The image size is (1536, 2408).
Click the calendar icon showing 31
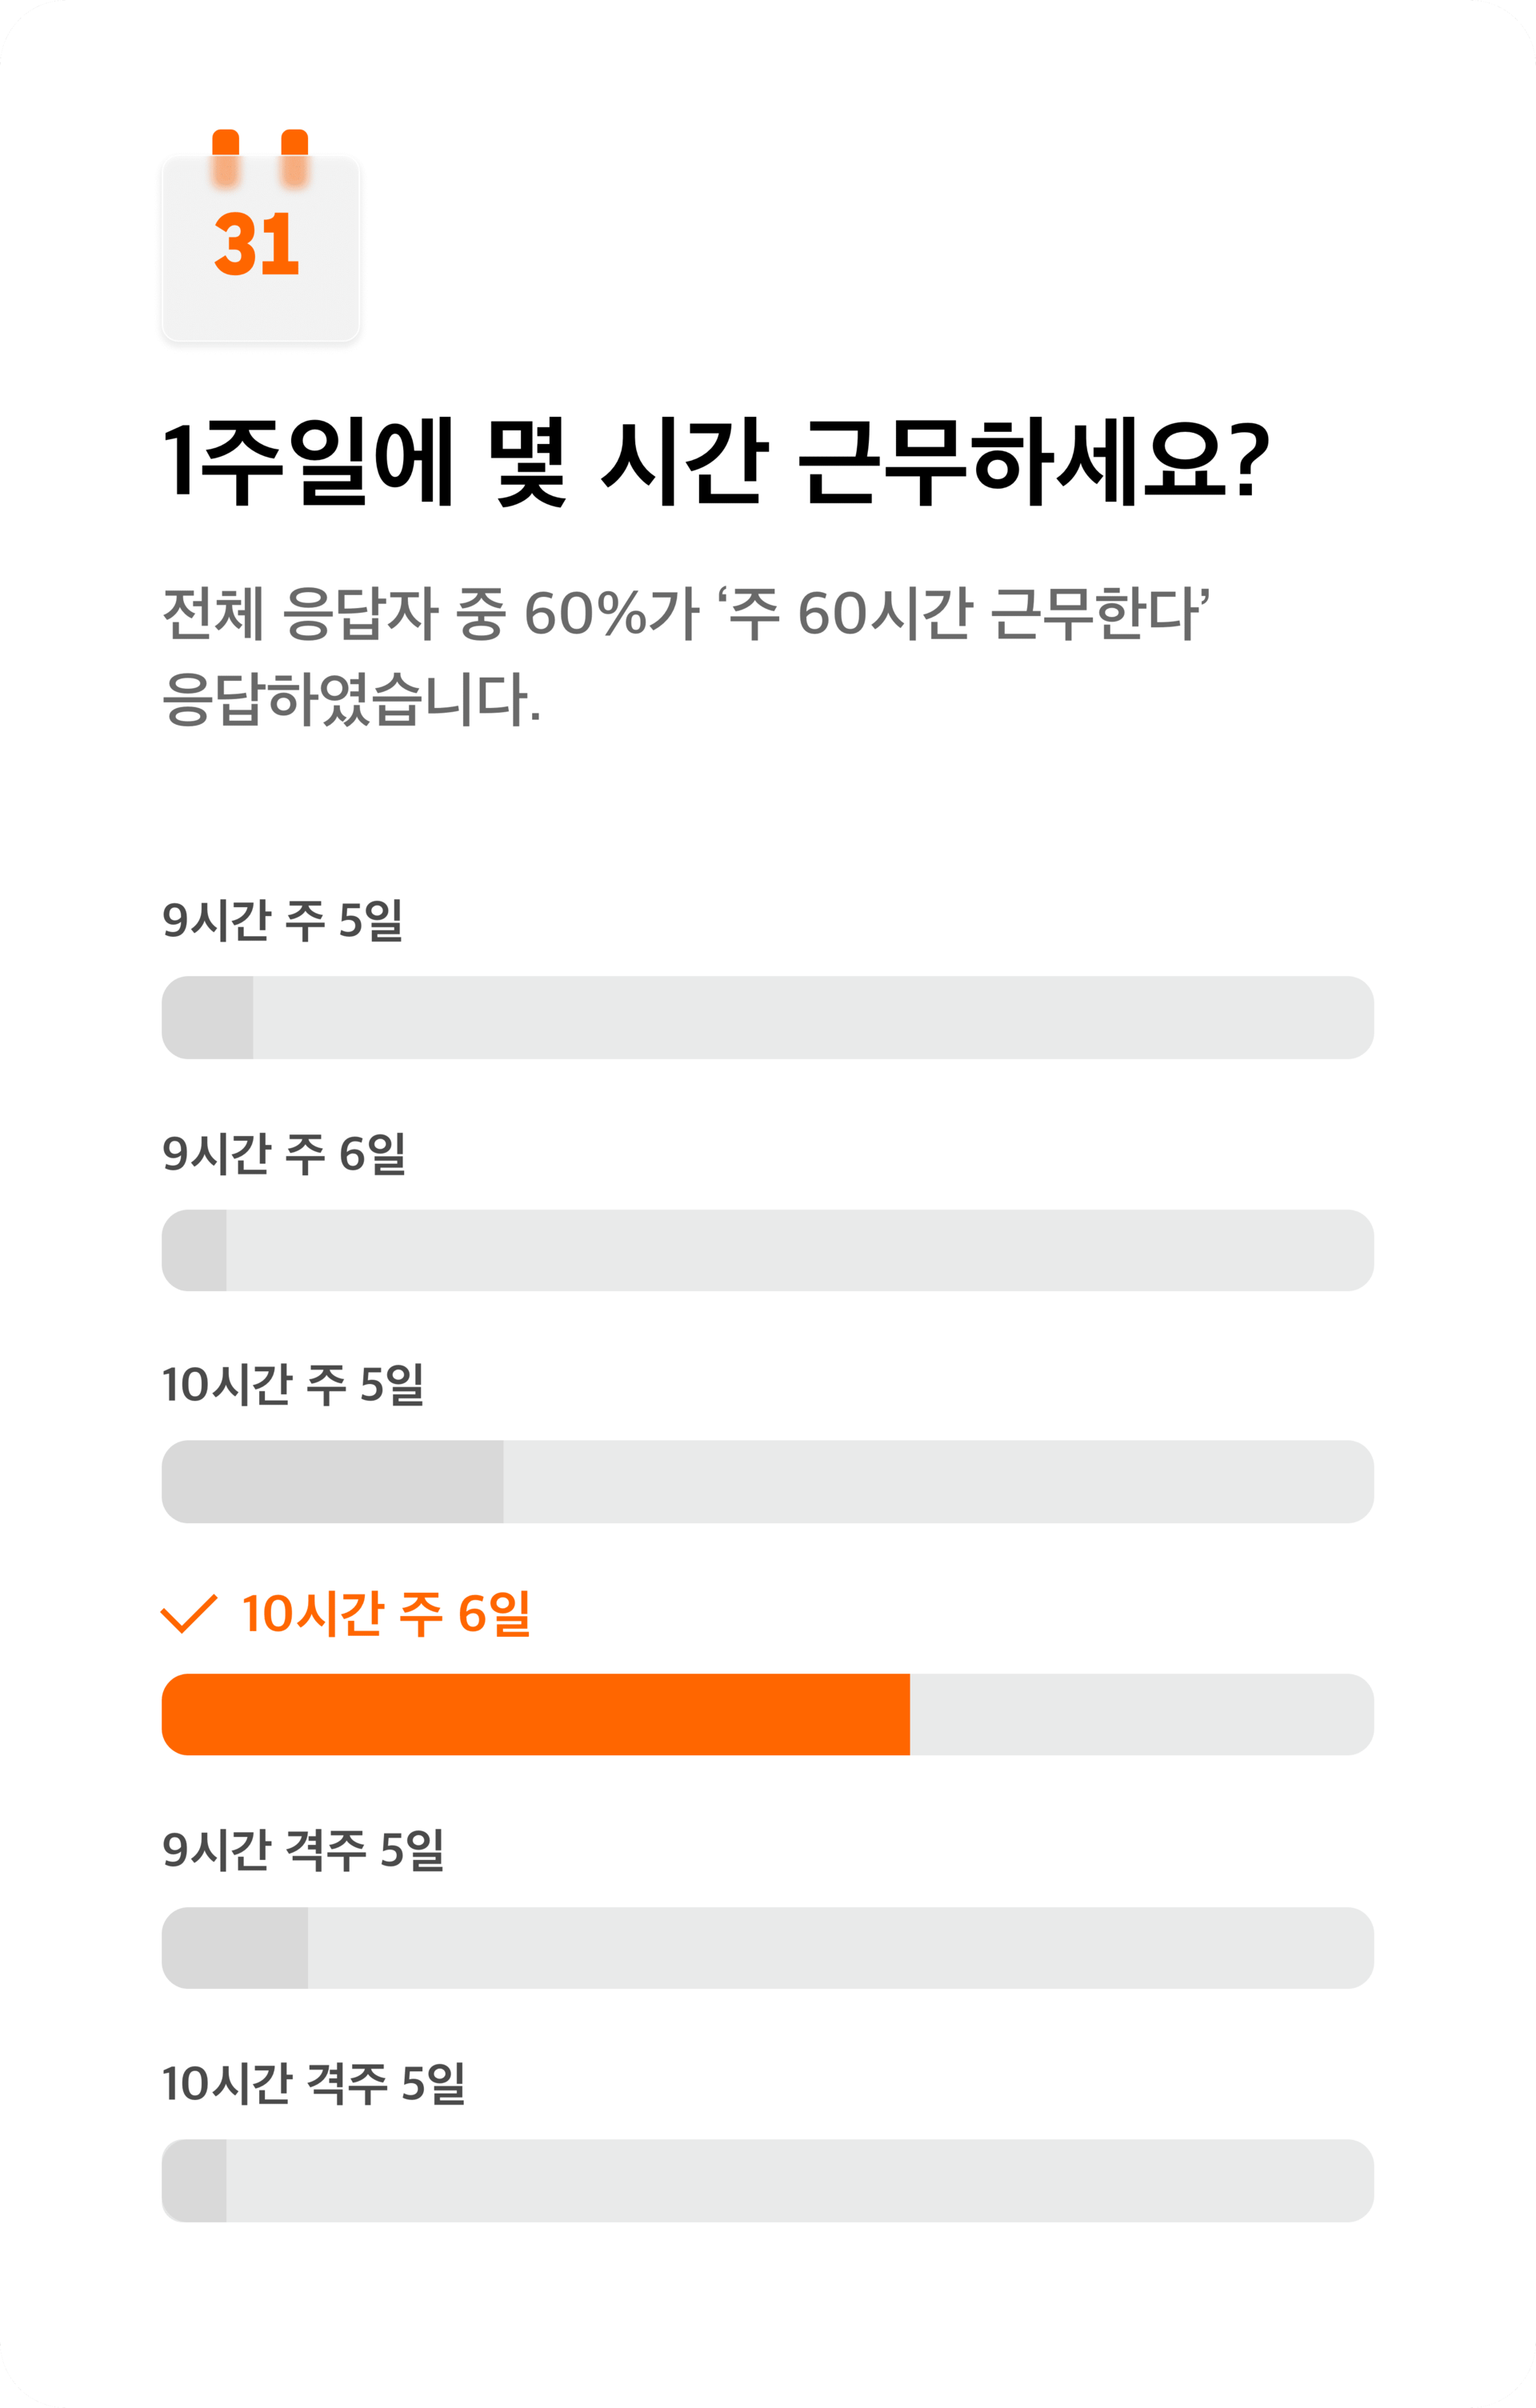tap(260, 236)
